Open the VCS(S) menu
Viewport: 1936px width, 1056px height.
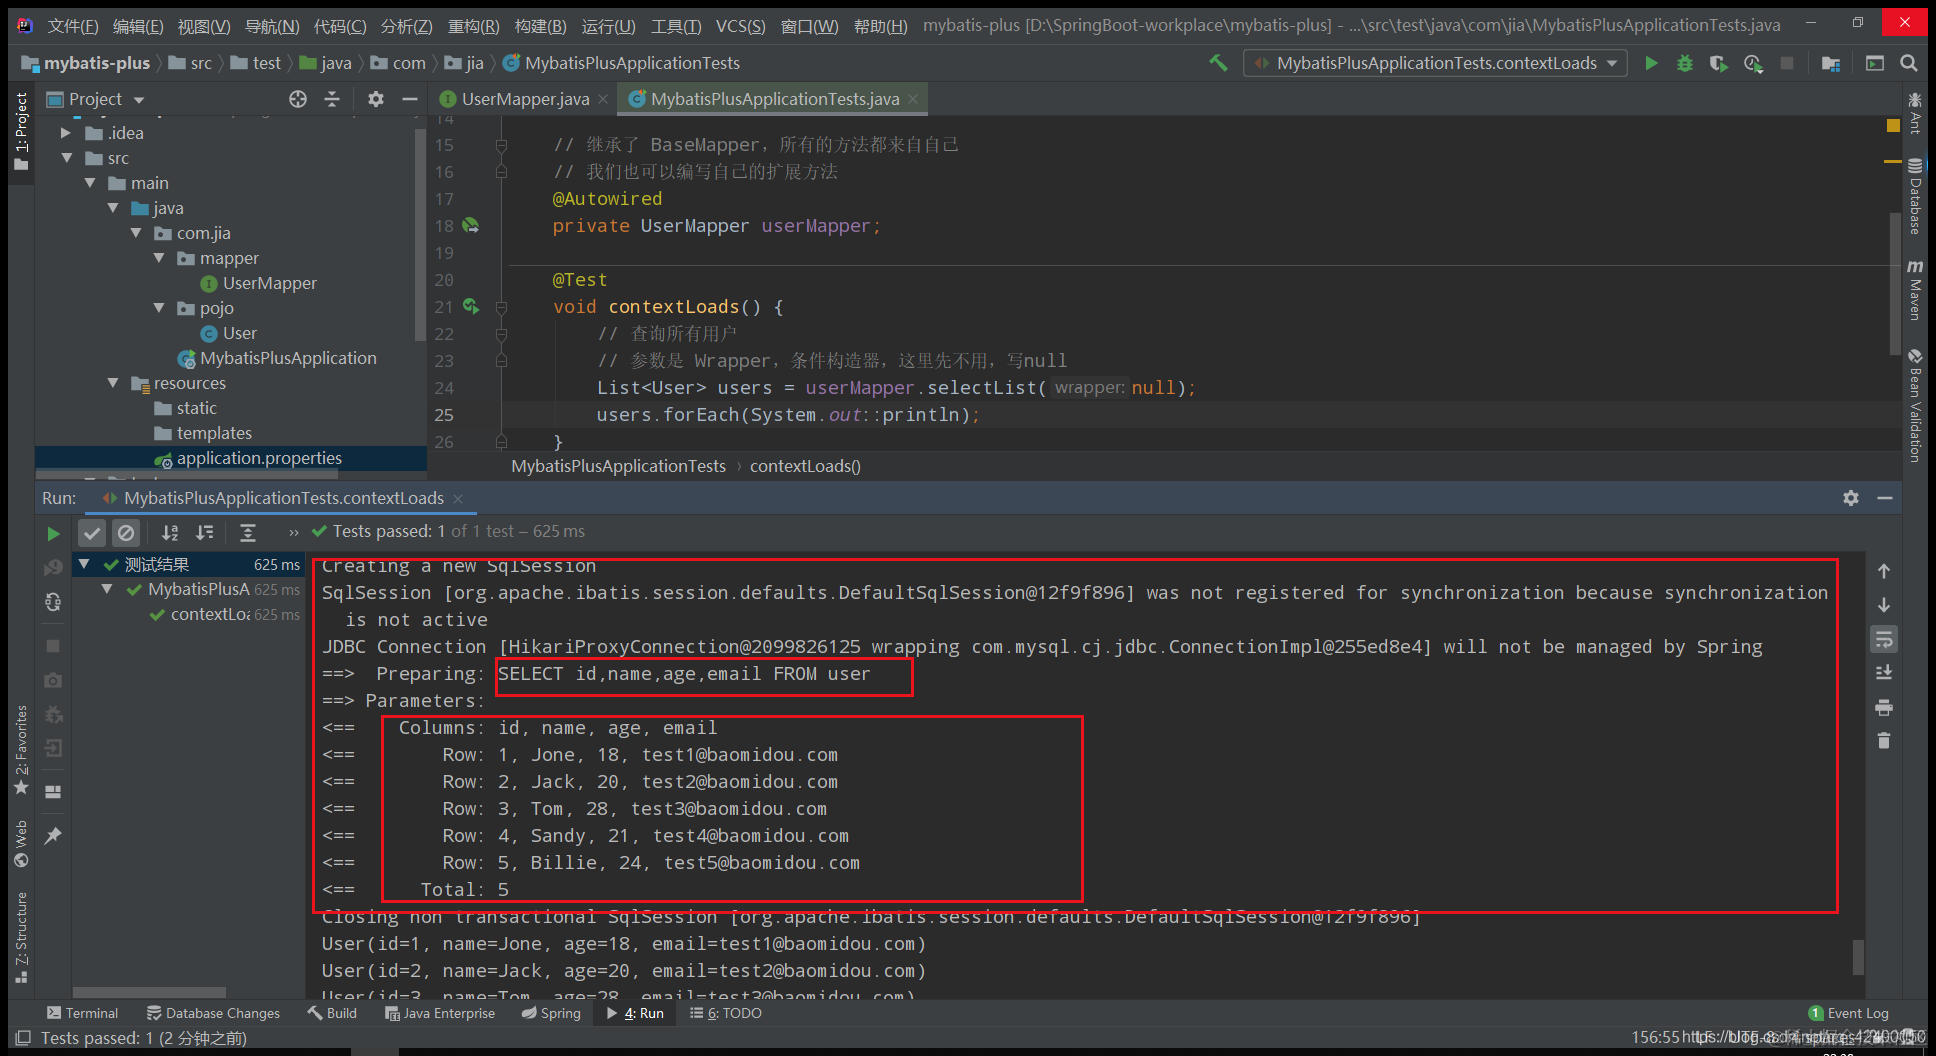click(x=740, y=26)
